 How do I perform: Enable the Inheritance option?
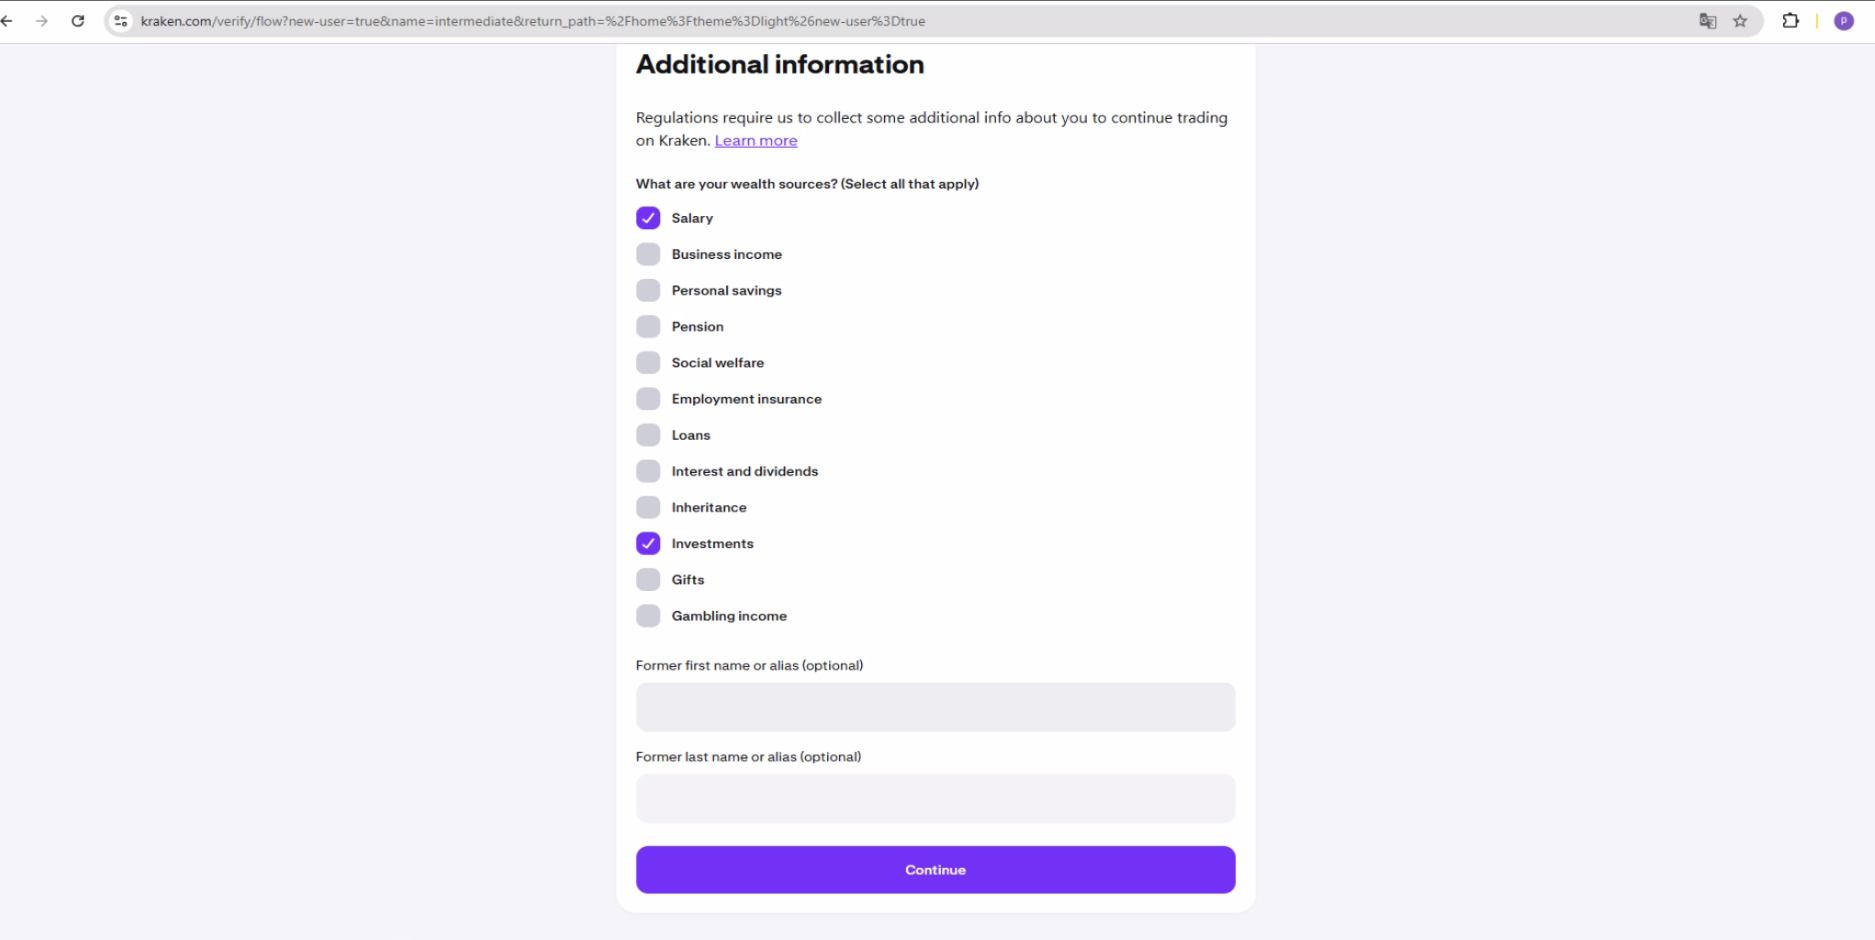[x=648, y=508]
